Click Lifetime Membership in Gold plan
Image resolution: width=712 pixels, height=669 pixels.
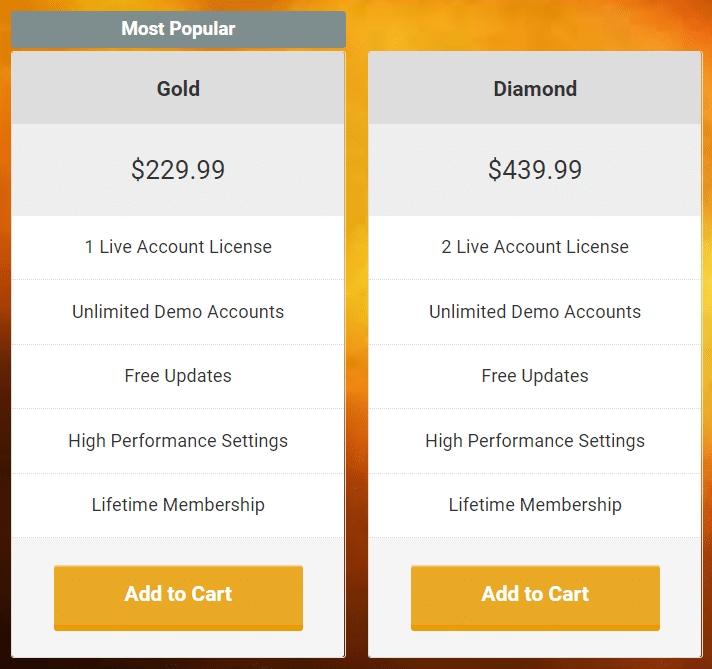click(x=178, y=505)
